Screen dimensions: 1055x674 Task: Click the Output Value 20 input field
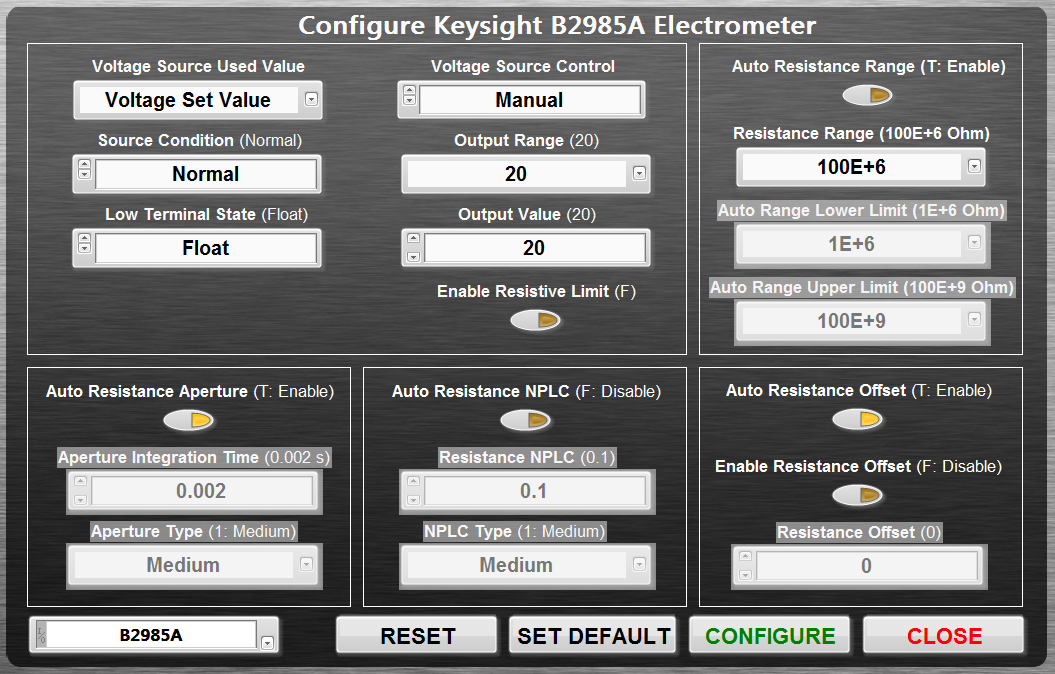coord(534,248)
